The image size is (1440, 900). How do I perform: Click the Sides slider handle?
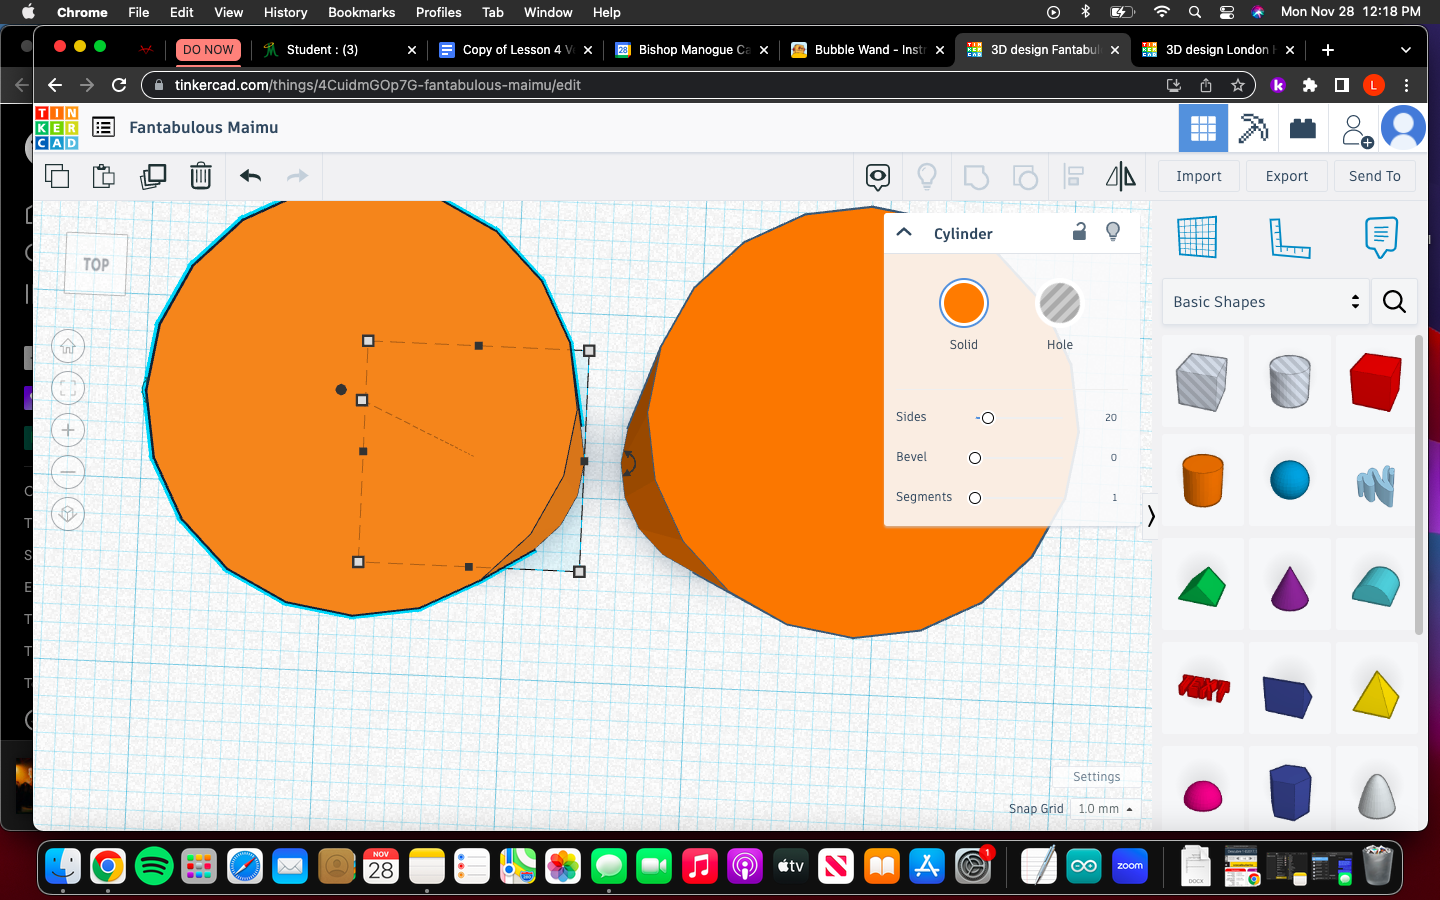pos(988,418)
